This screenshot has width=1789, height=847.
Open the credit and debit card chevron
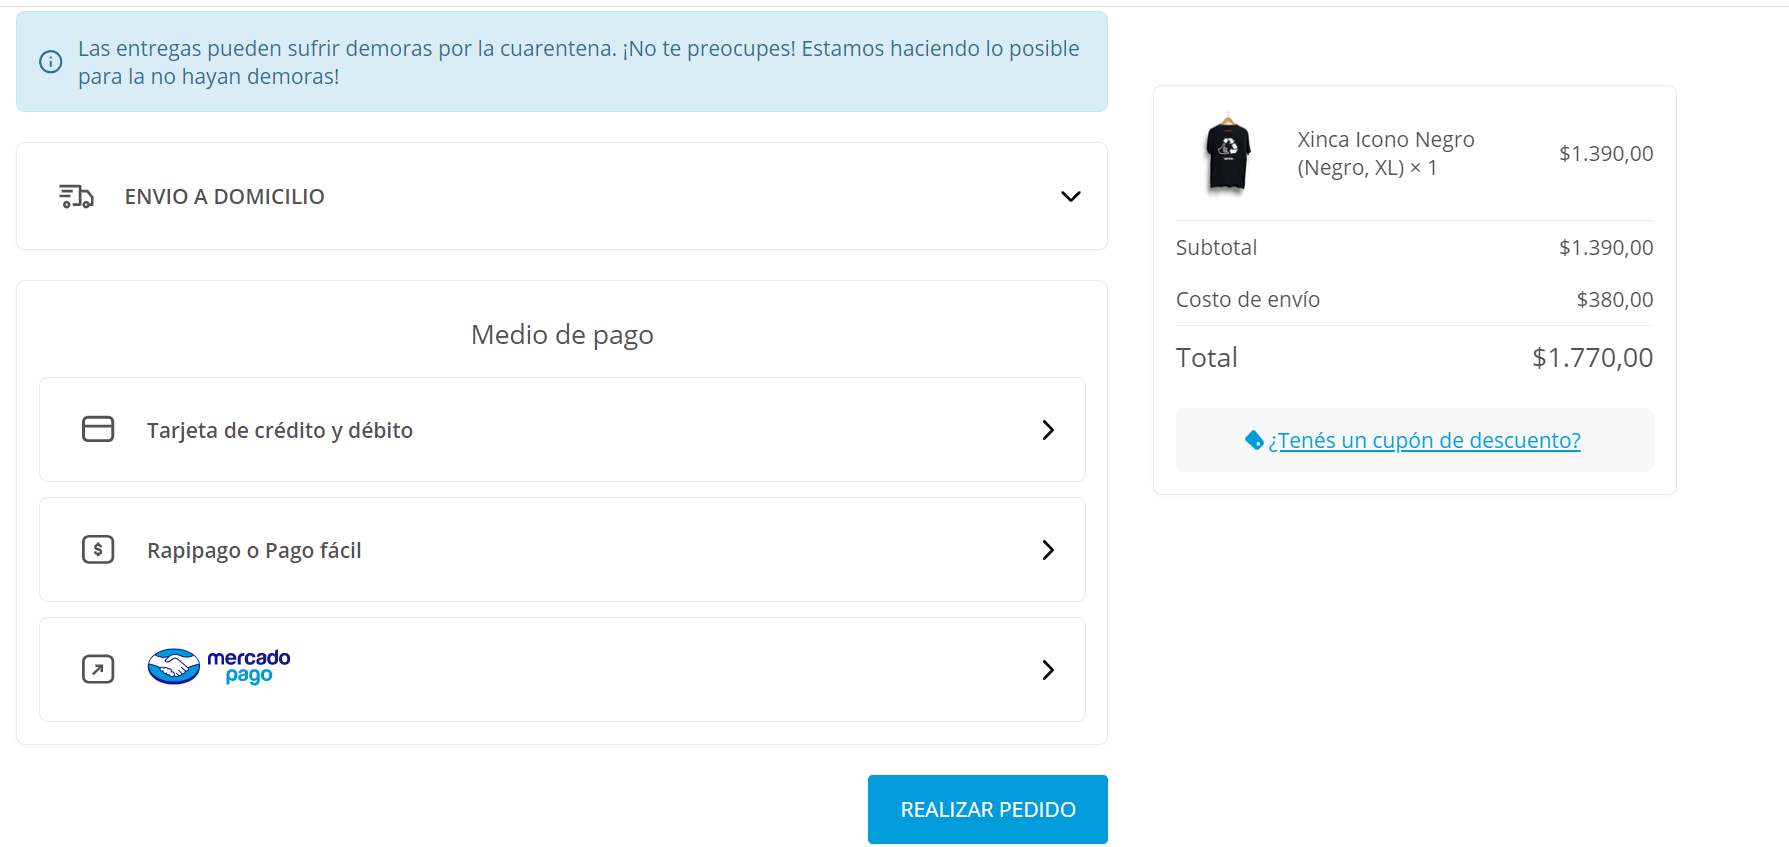click(1048, 430)
